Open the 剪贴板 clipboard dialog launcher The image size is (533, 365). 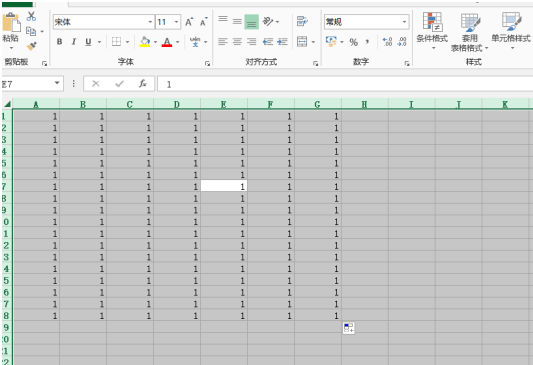coord(45,64)
